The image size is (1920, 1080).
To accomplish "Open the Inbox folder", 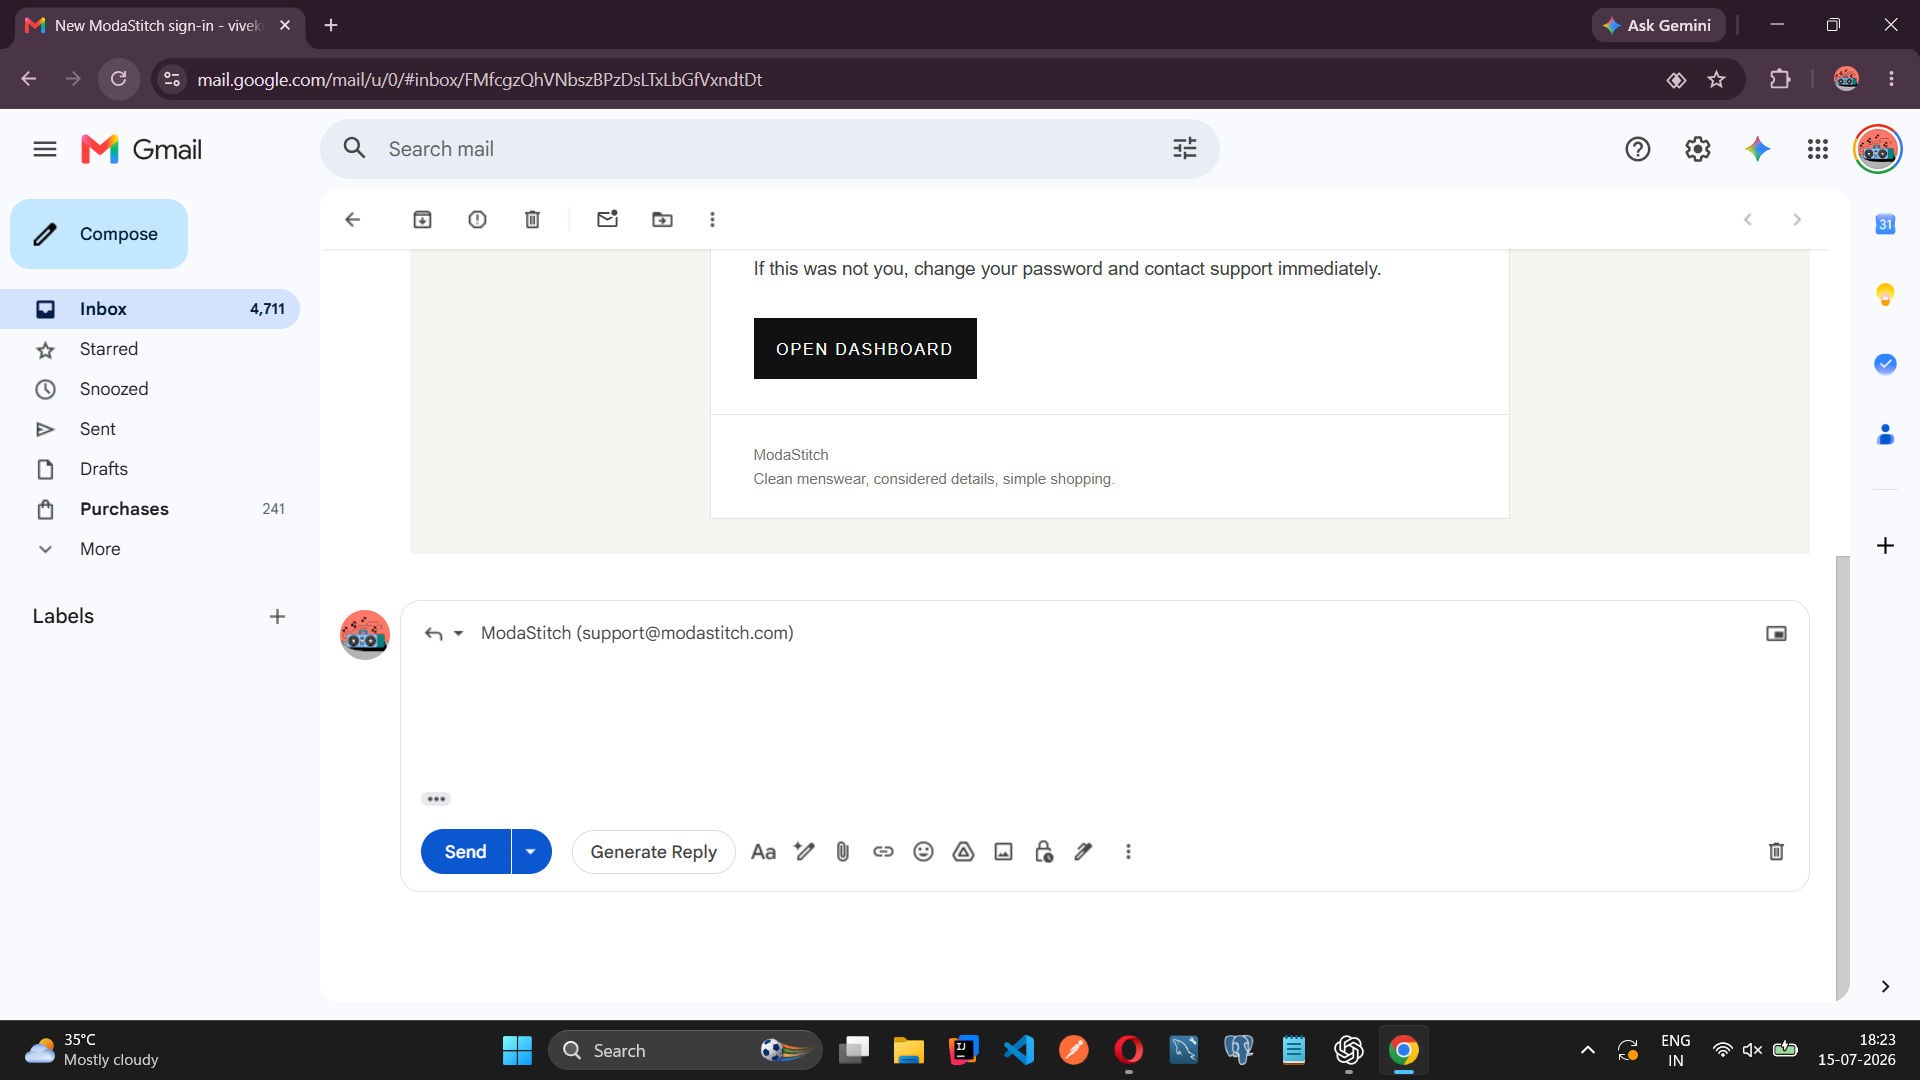I will [x=150, y=309].
